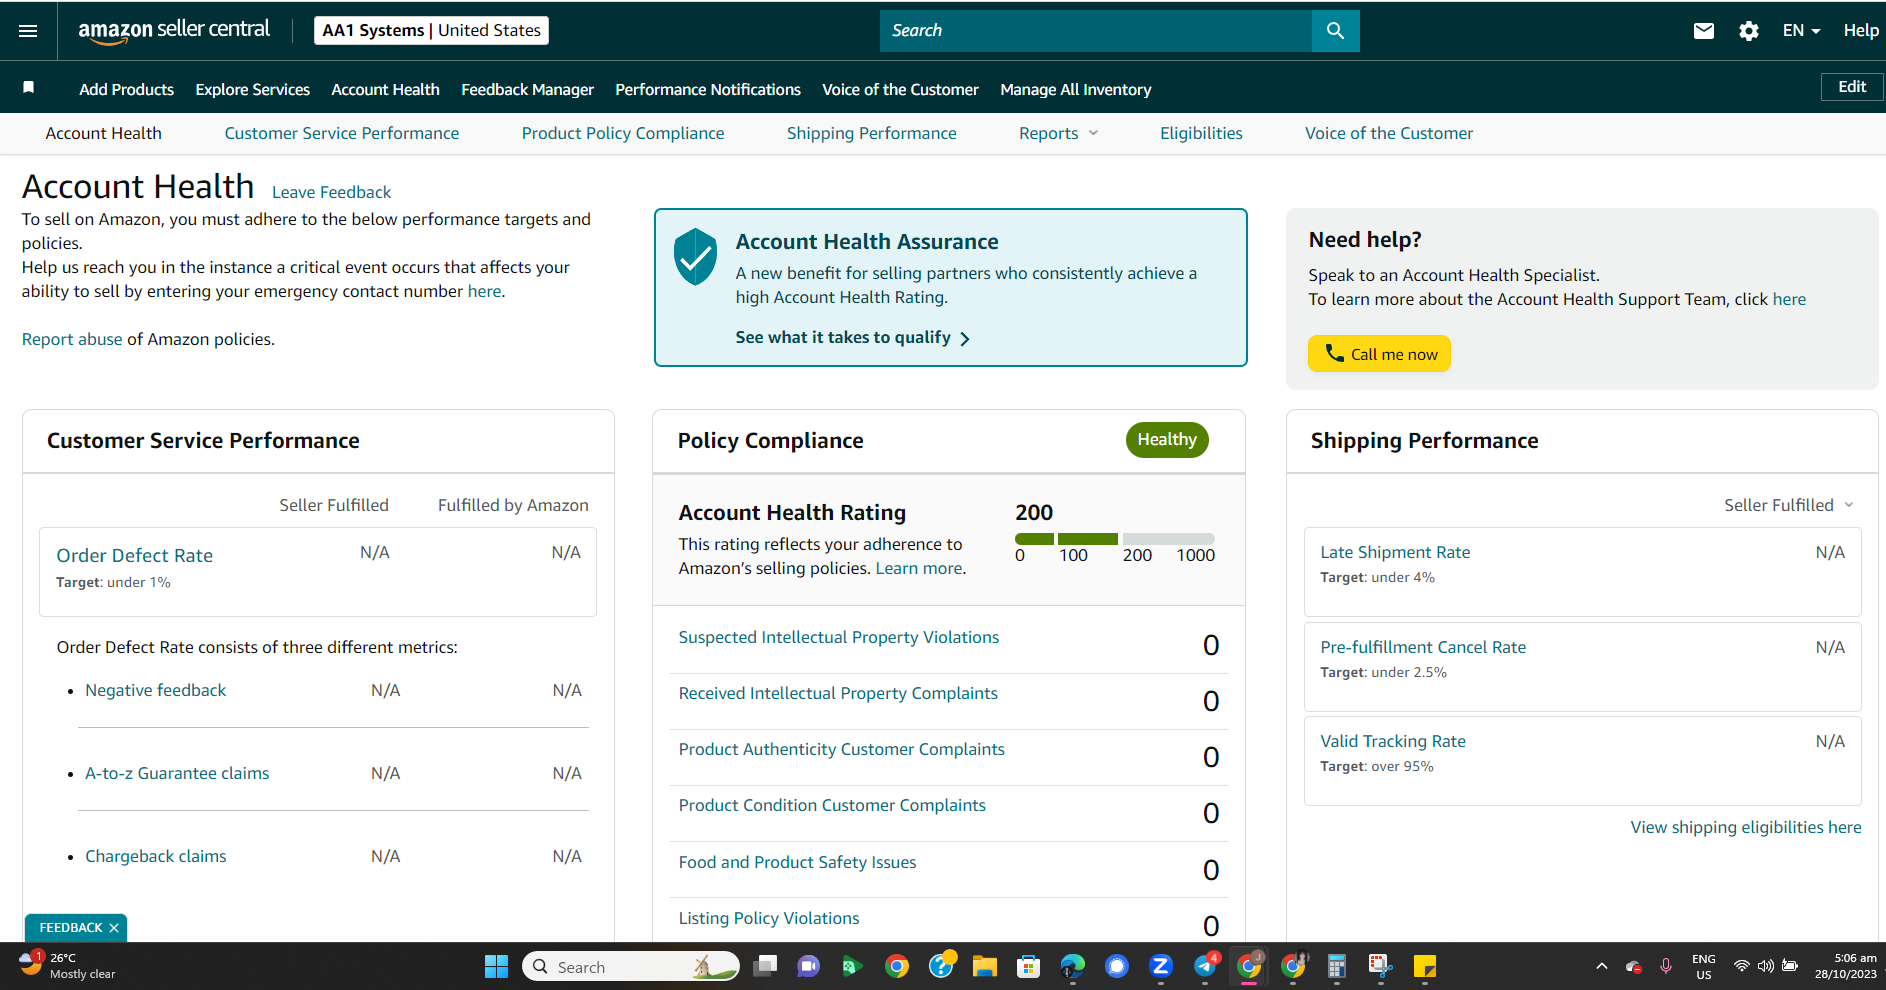Click the magnifier search button in the header
The height and width of the screenshot is (990, 1886).
click(x=1335, y=31)
